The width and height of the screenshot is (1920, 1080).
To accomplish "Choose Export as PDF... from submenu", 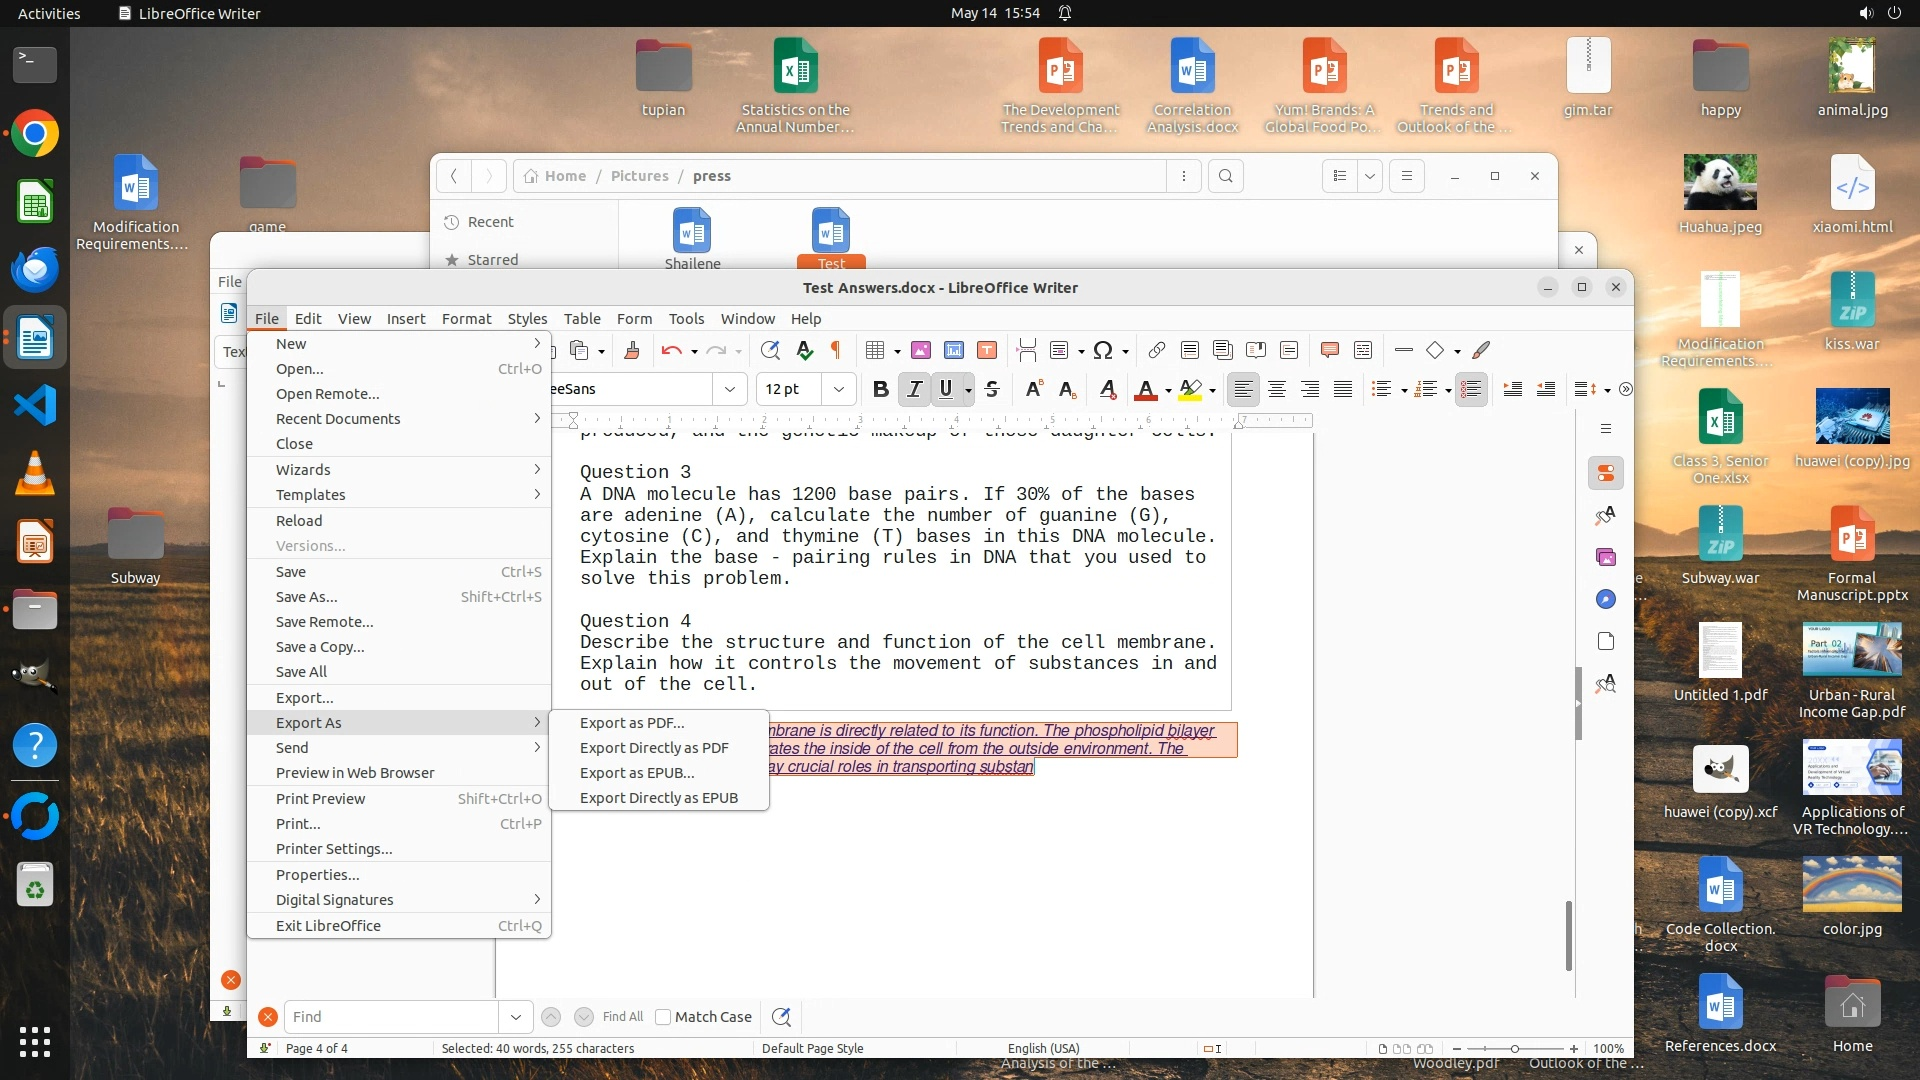I will [632, 723].
